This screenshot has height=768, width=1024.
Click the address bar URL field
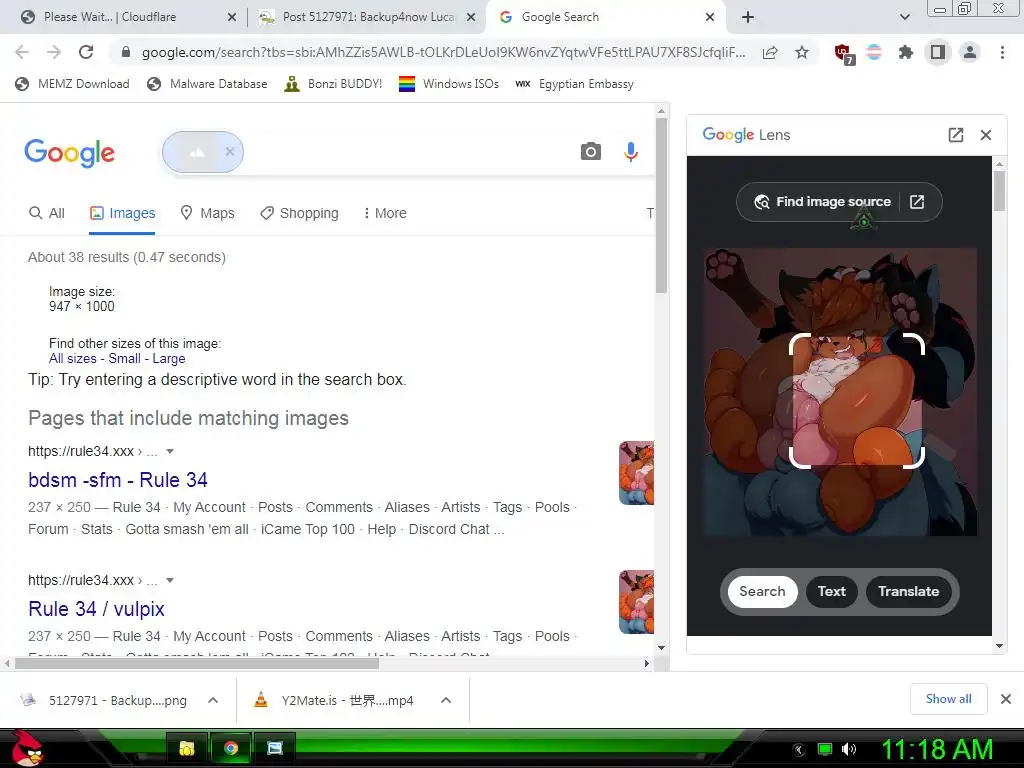443,52
